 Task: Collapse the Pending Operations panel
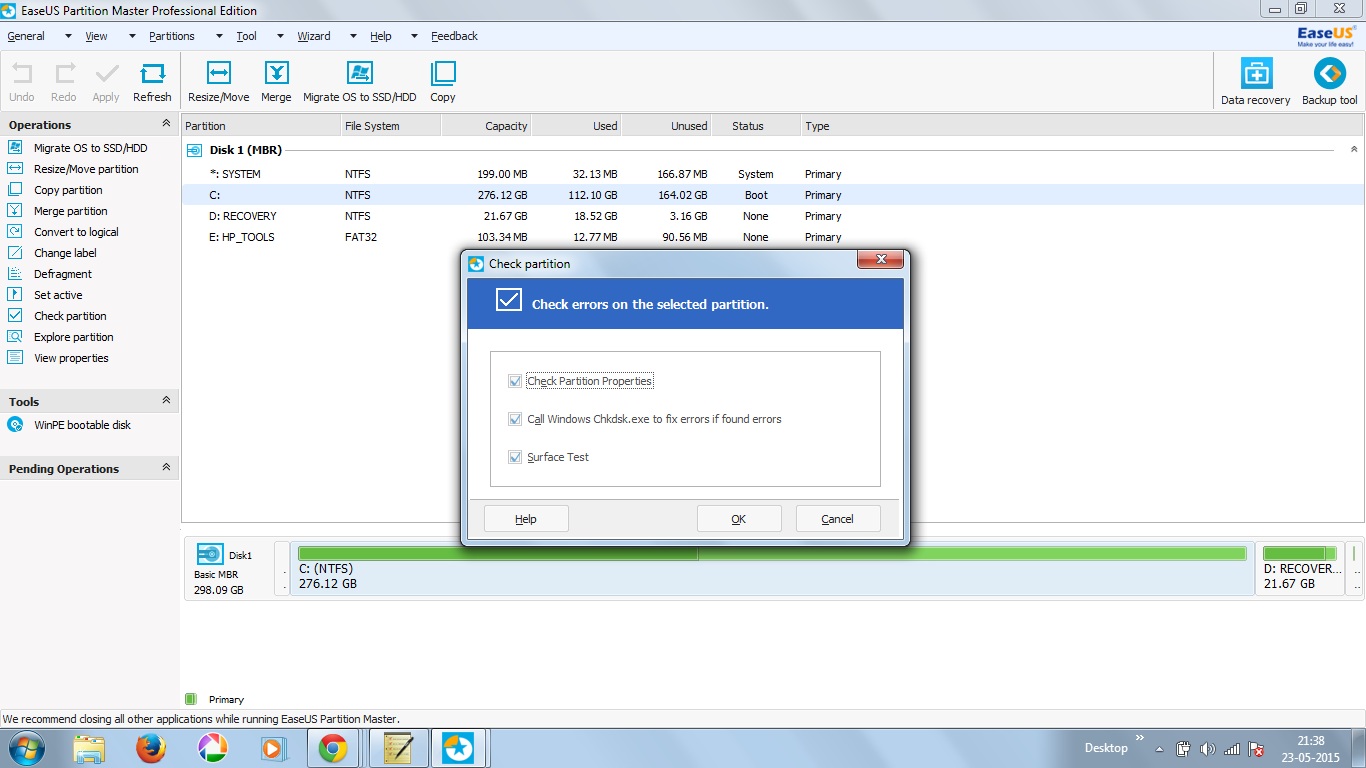tap(166, 467)
